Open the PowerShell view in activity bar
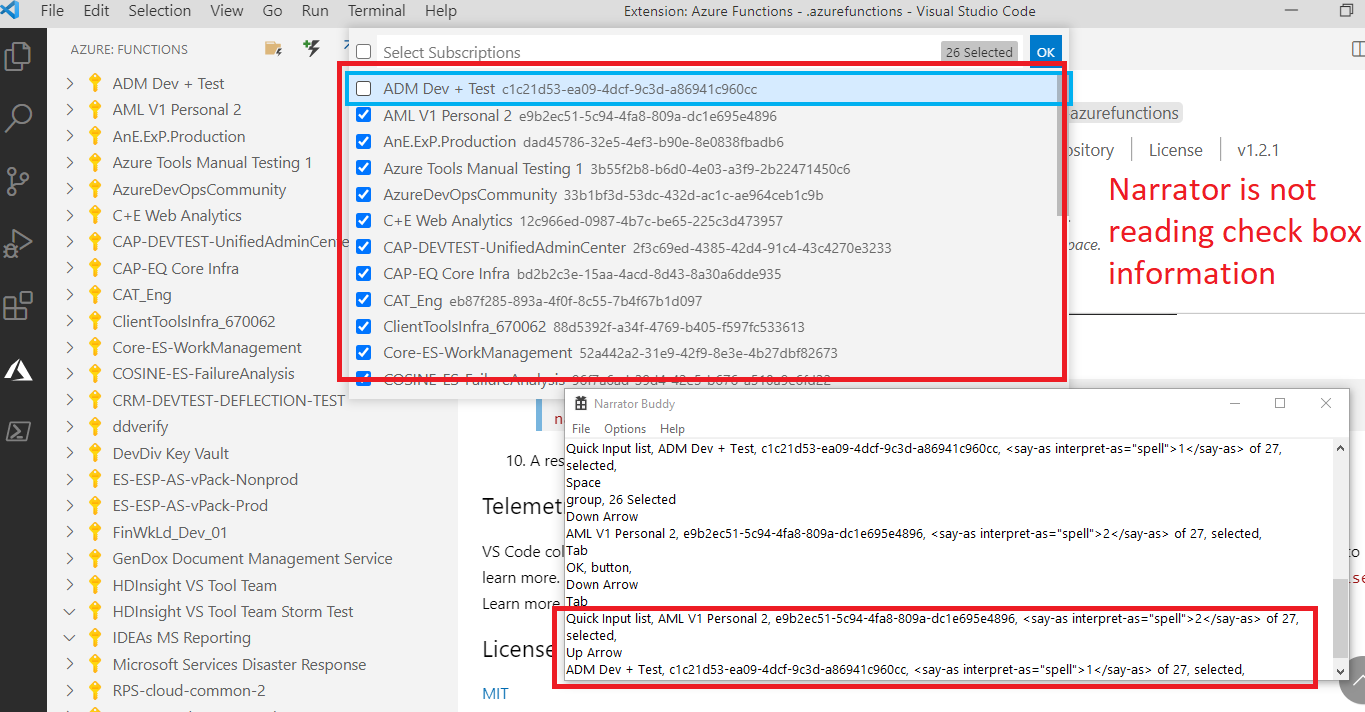Screen dimensions: 1365x712 pyautogui.click(x=18, y=431)
